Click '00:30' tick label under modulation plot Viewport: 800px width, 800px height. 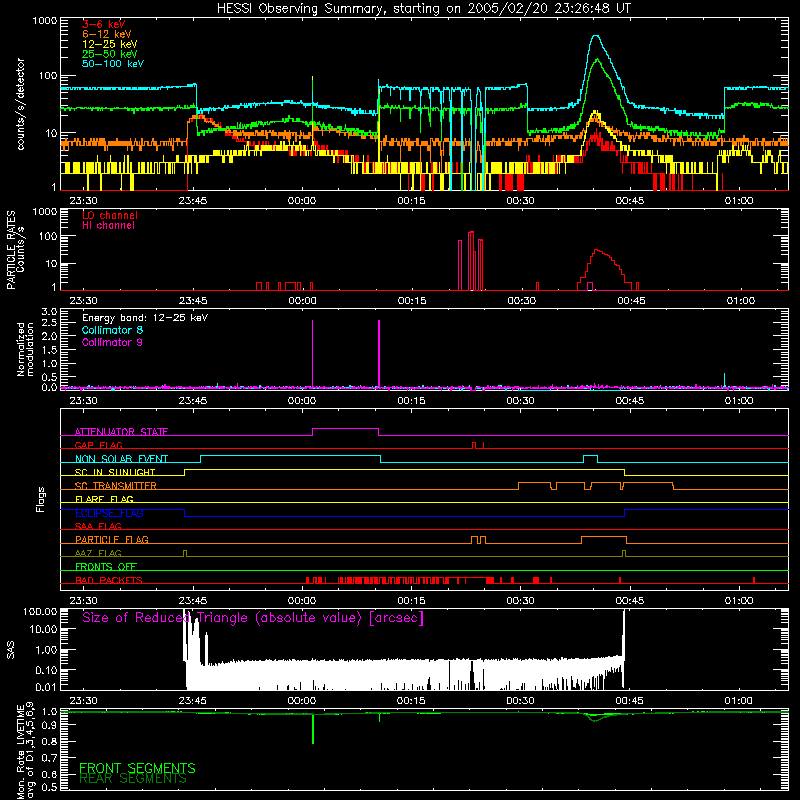521,401
